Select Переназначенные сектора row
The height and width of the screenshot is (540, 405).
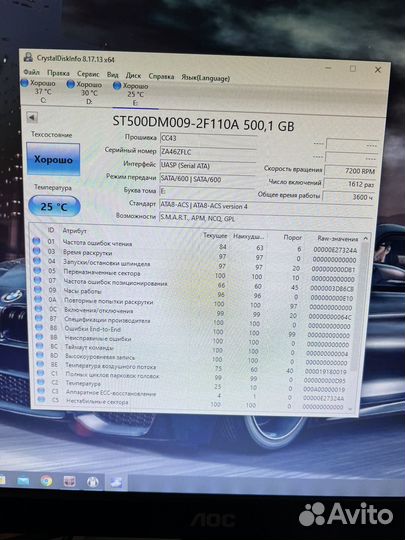[x=195, y=275]
